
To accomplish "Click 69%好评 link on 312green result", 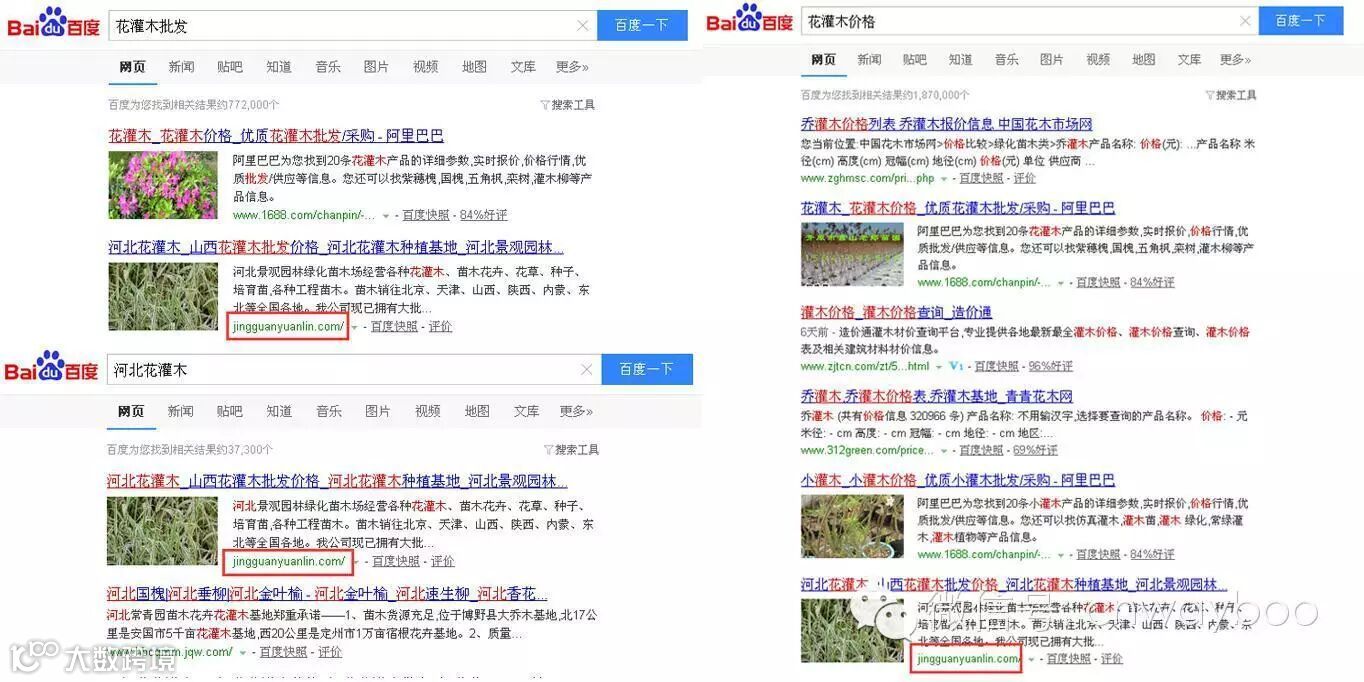I will coord(1035,451).
